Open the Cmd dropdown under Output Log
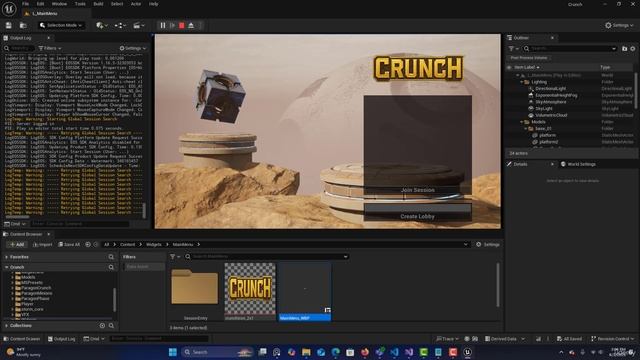 pos(16,224)
